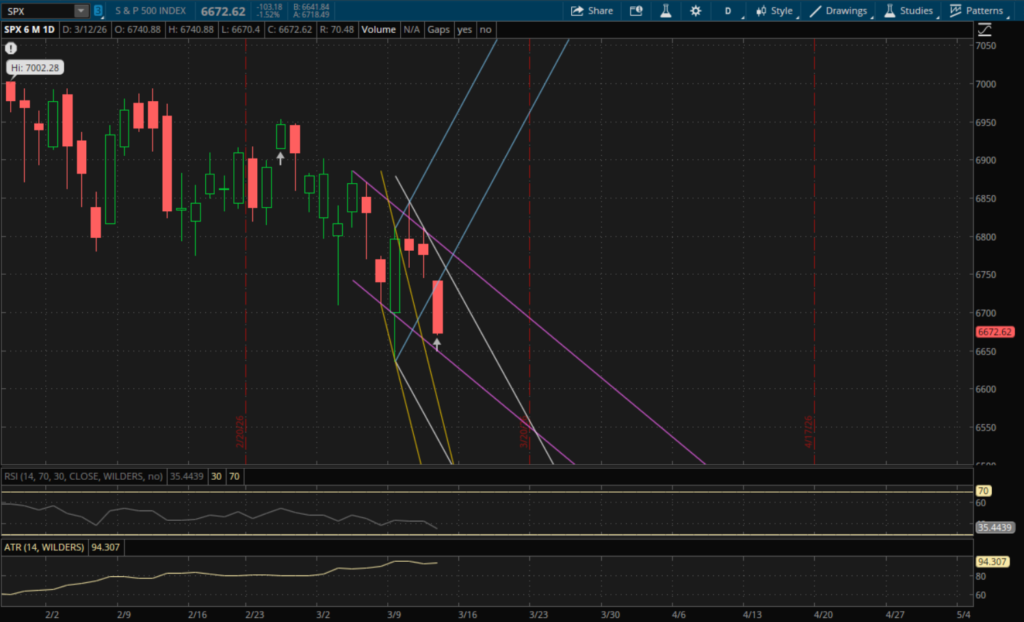Open the news and alerts icon
Screen dimensions: 1024x622
(x=637, y=11)
